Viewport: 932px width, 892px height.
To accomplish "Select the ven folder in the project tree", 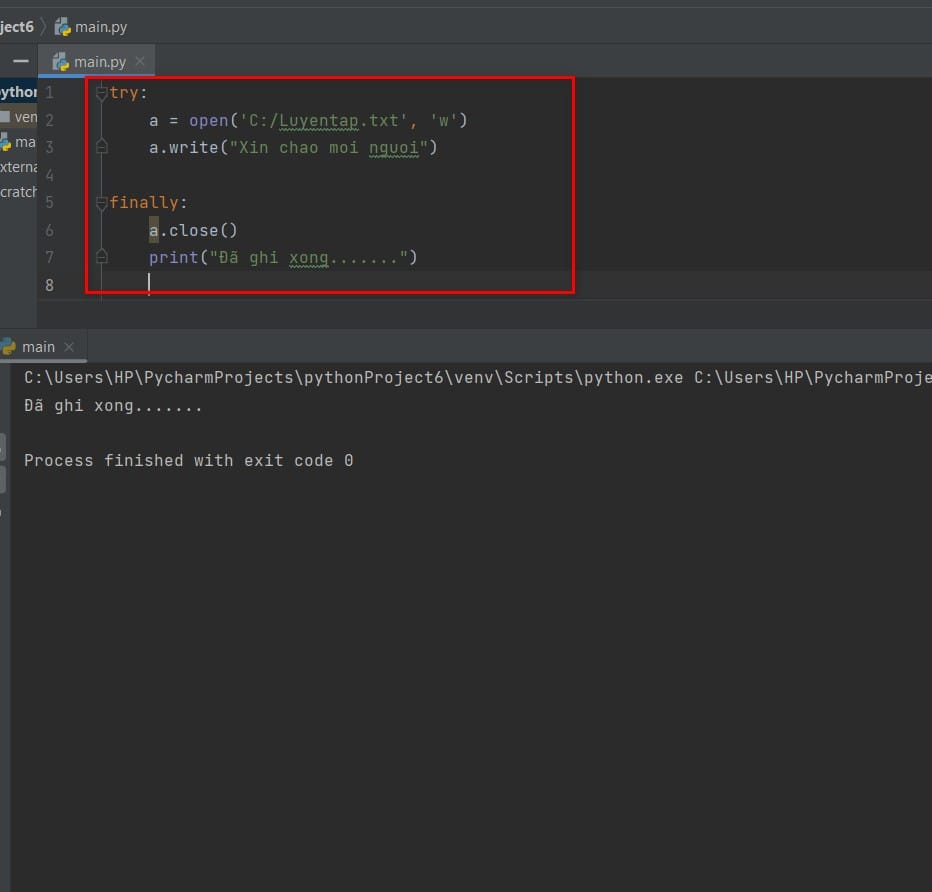I will point(19,117).
